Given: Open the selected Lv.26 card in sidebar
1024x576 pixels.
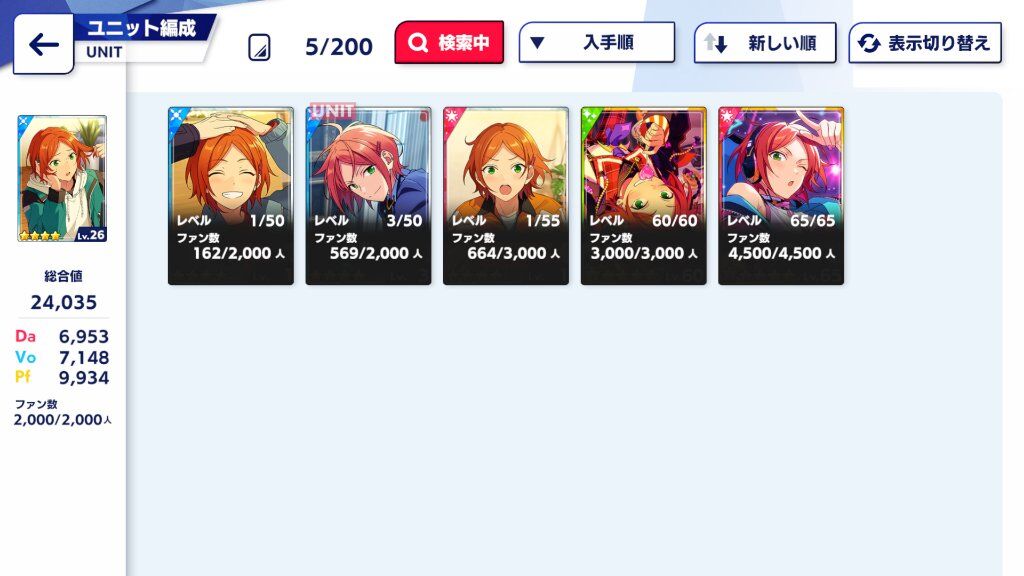Looking at the screenshot, I should [x=62, y=178].
